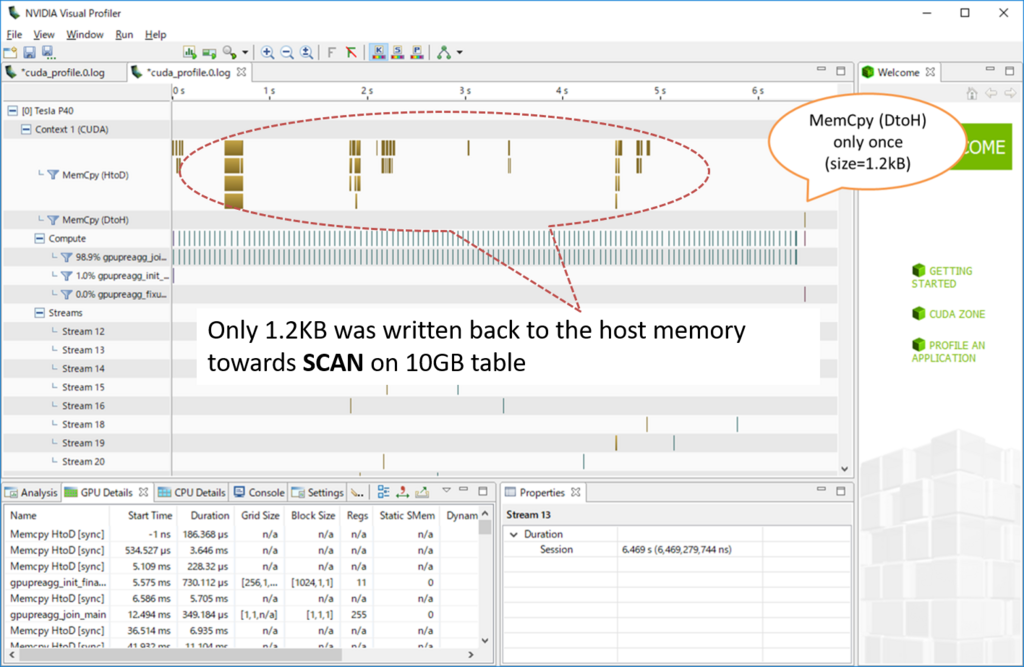Open the dropdown arrow beside tree icon
The height and width of the screenshot is (667, 1024).
coord(460,53)
